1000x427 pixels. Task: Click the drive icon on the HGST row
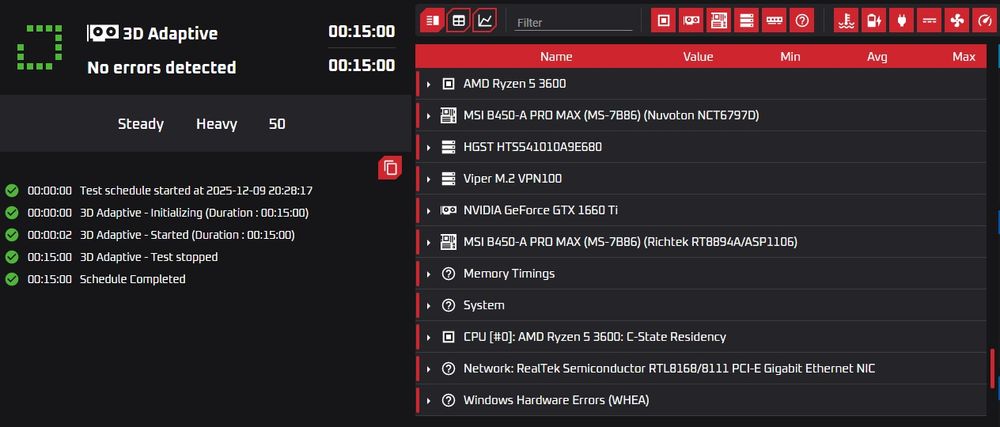point(448,147)
